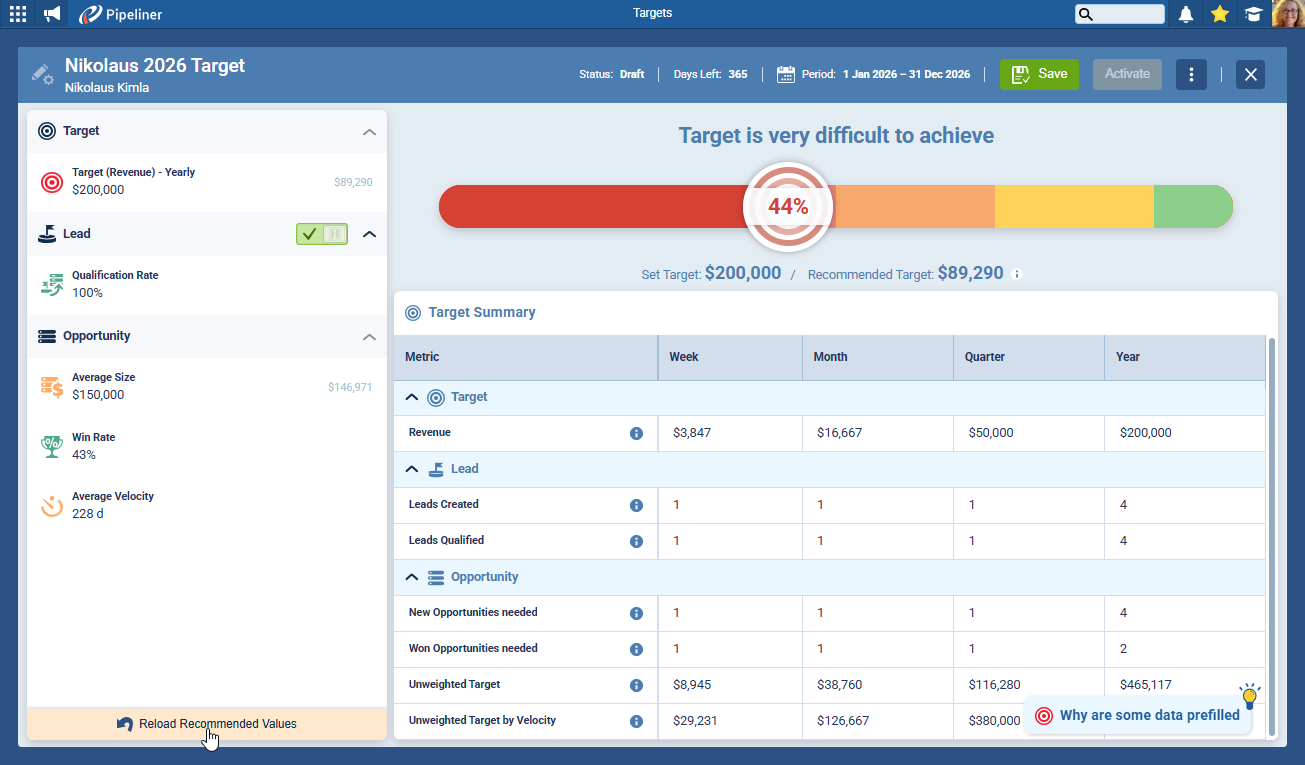Collapse the Opportunity panel in sidebar
Image resolution: width=1305 pixels, height=765 pixels.
point(369,337)
